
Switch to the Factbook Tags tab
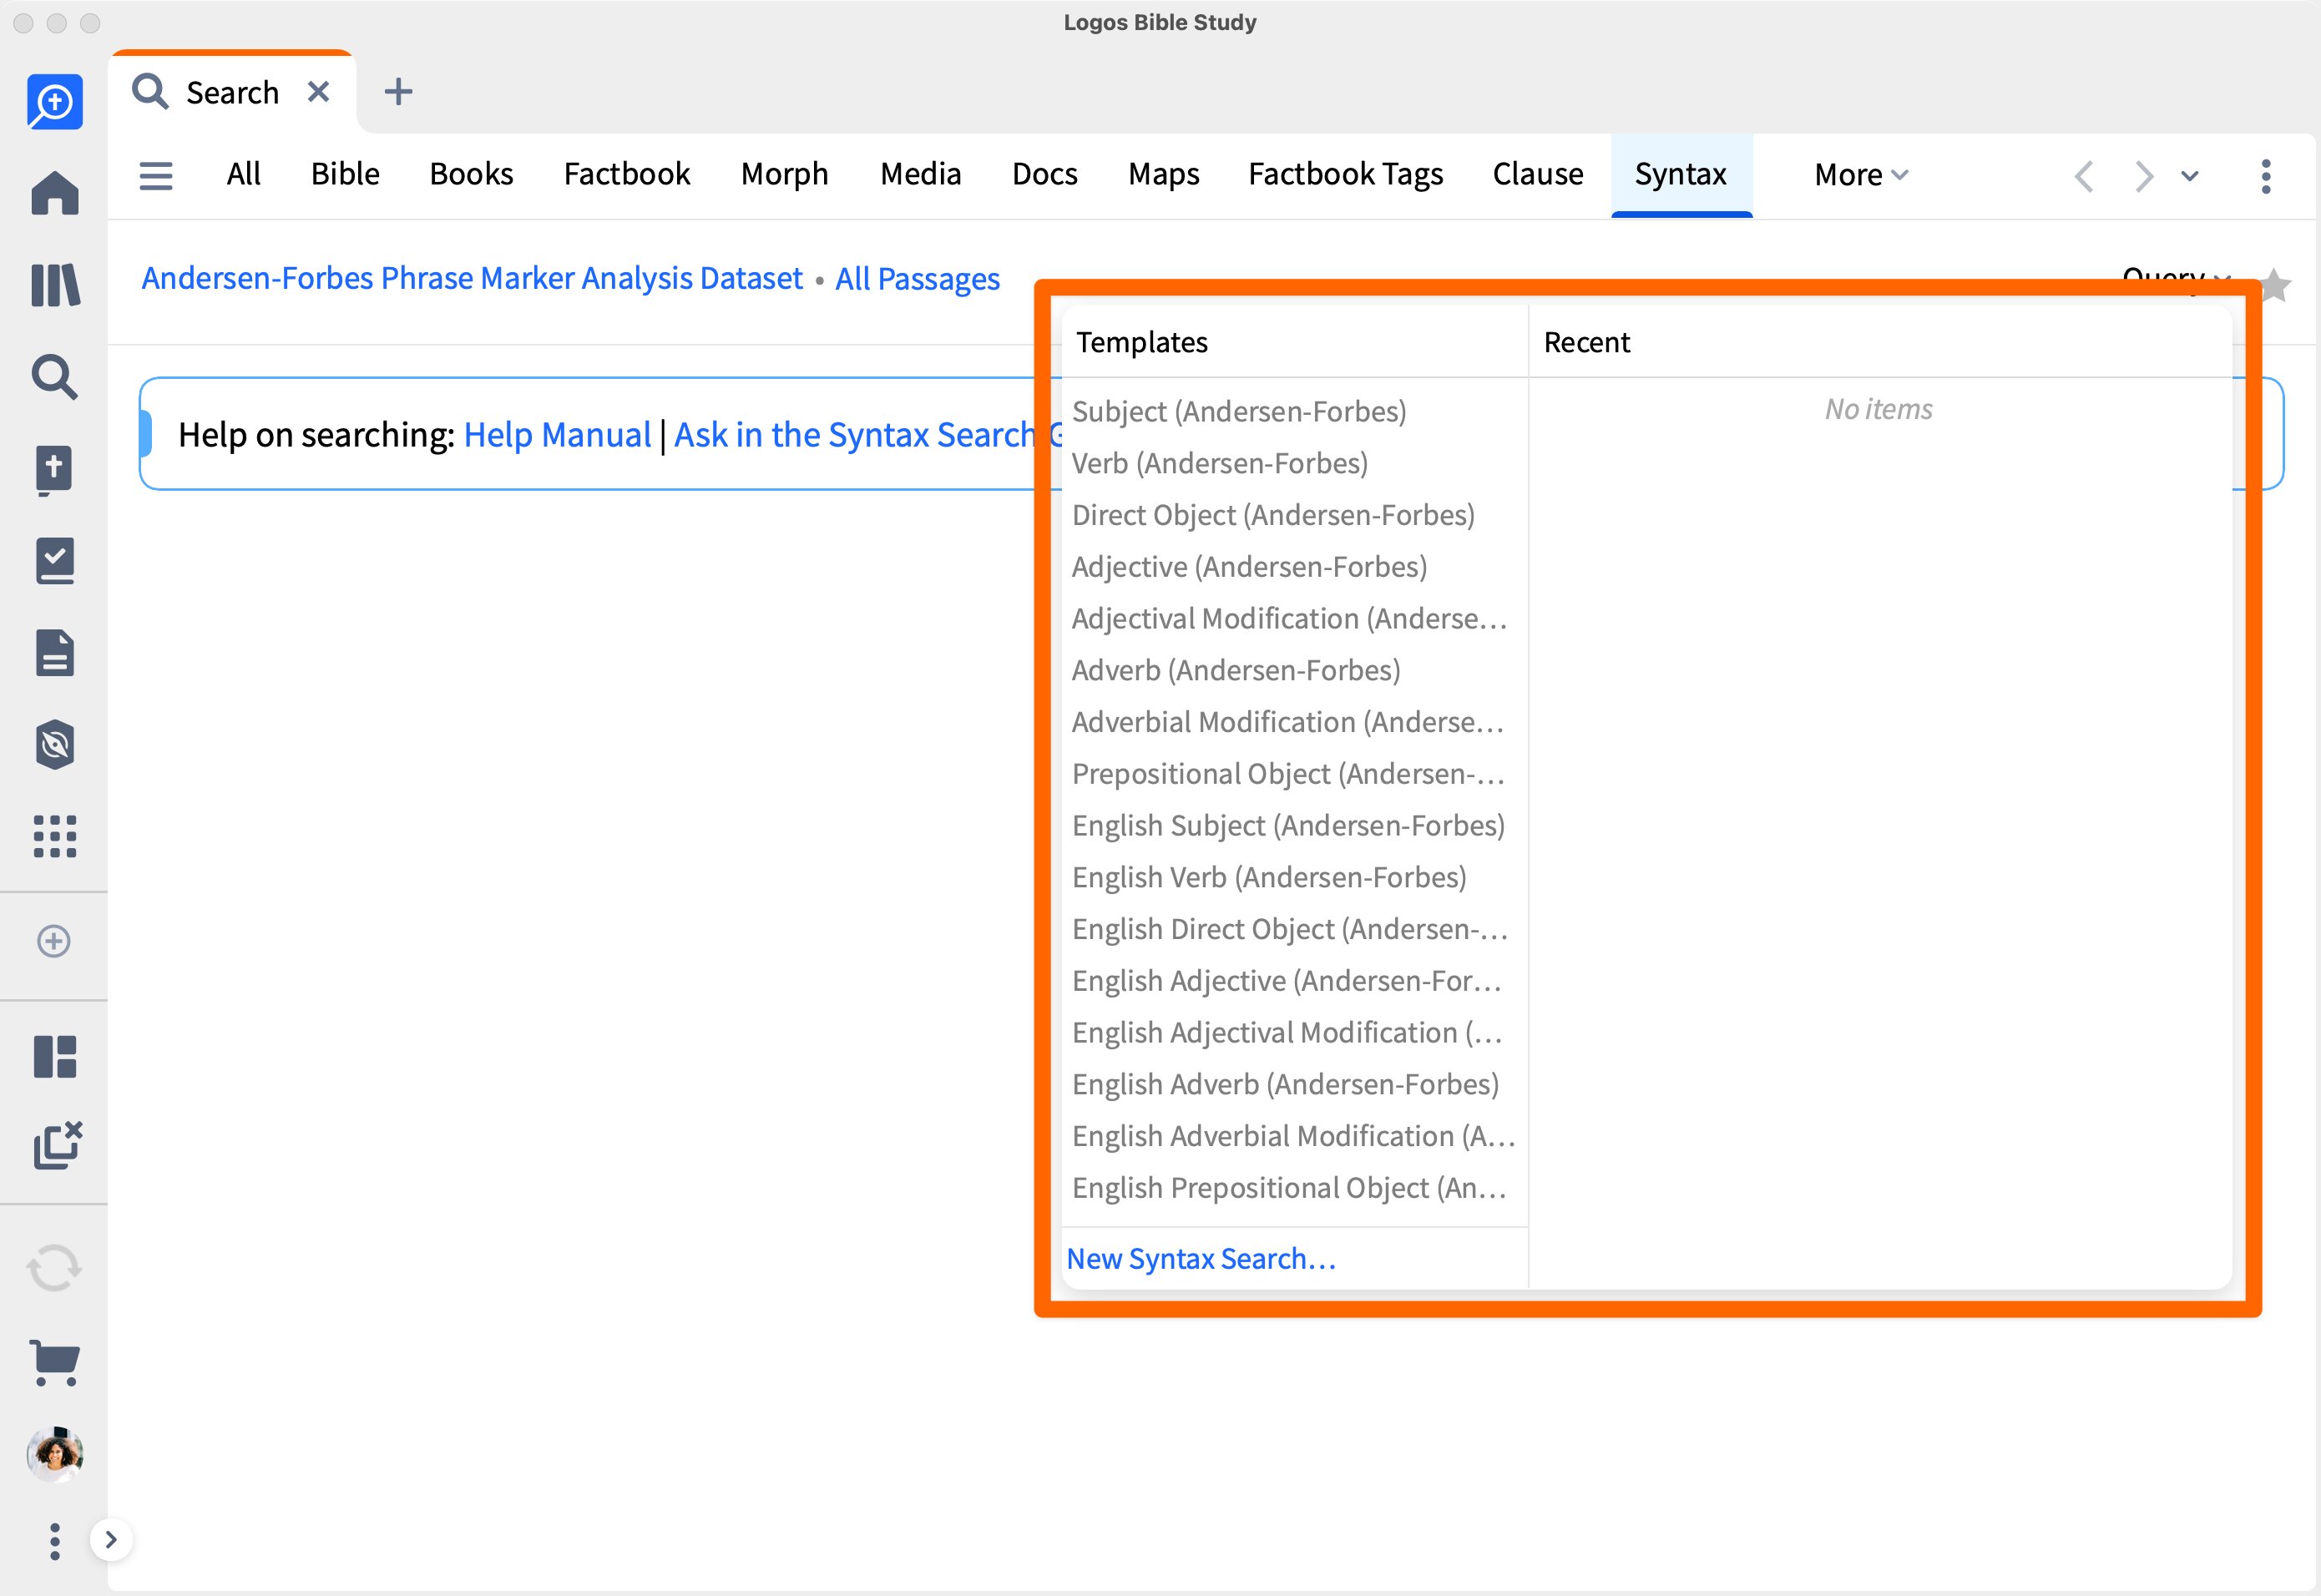coord(1346,175)
